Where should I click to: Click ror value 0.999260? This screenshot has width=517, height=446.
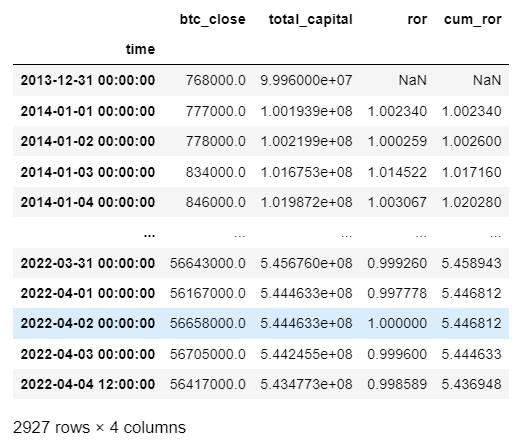pos(397,263)
